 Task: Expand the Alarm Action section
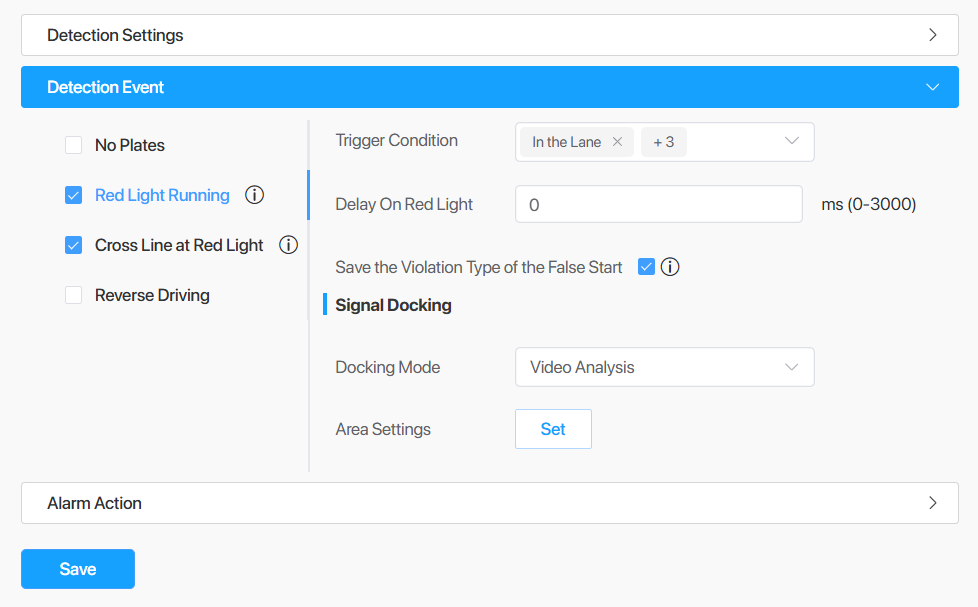tap(490, 503)
